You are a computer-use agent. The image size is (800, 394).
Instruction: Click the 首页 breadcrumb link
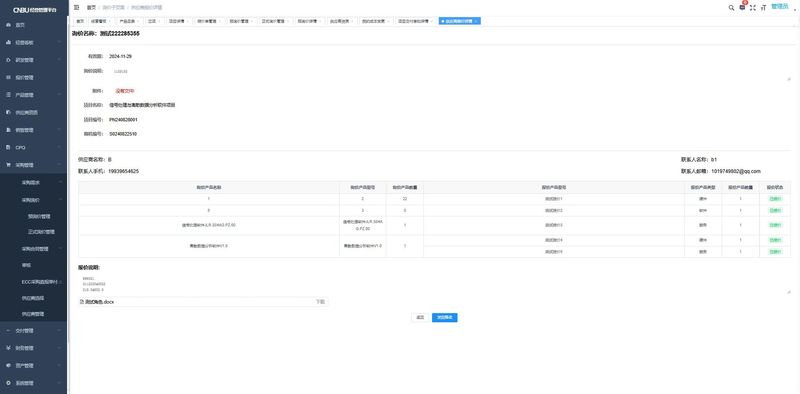coord(91,8)
